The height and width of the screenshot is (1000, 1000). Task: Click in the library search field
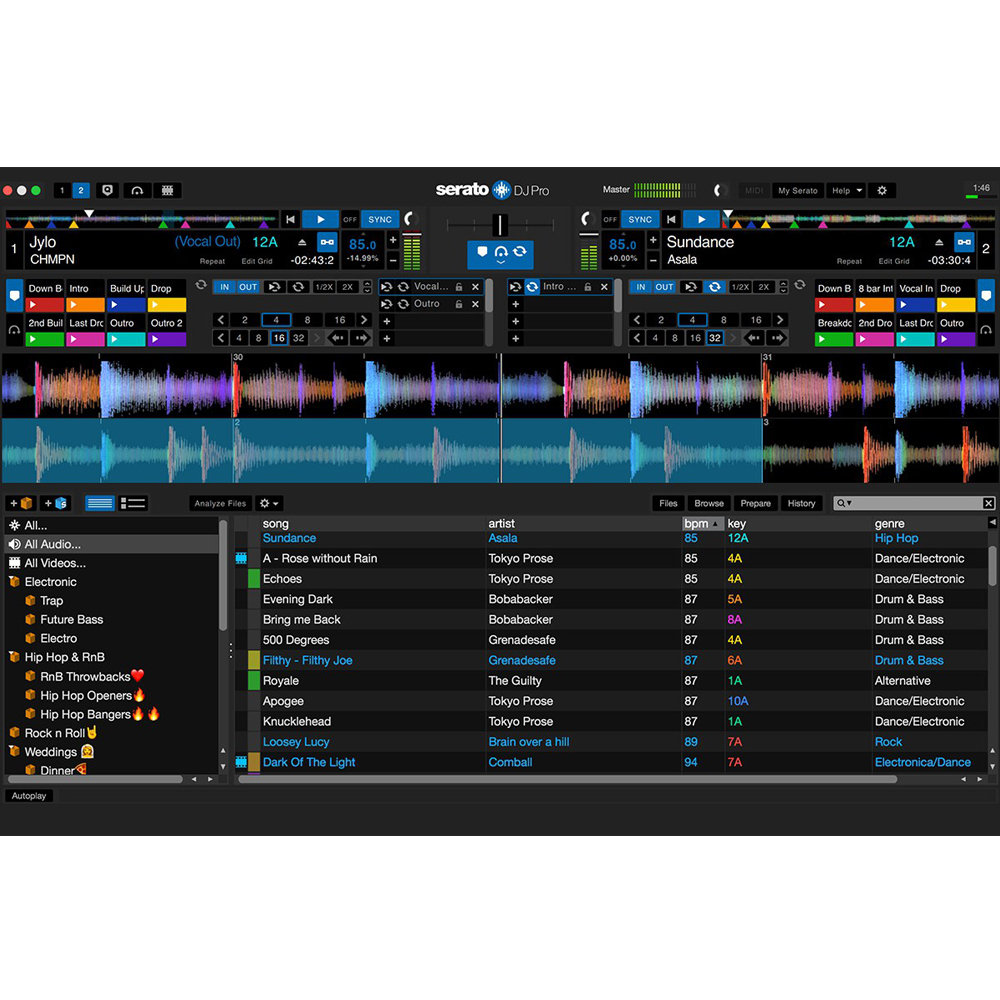pyautogui.click(x=914, y=503)
